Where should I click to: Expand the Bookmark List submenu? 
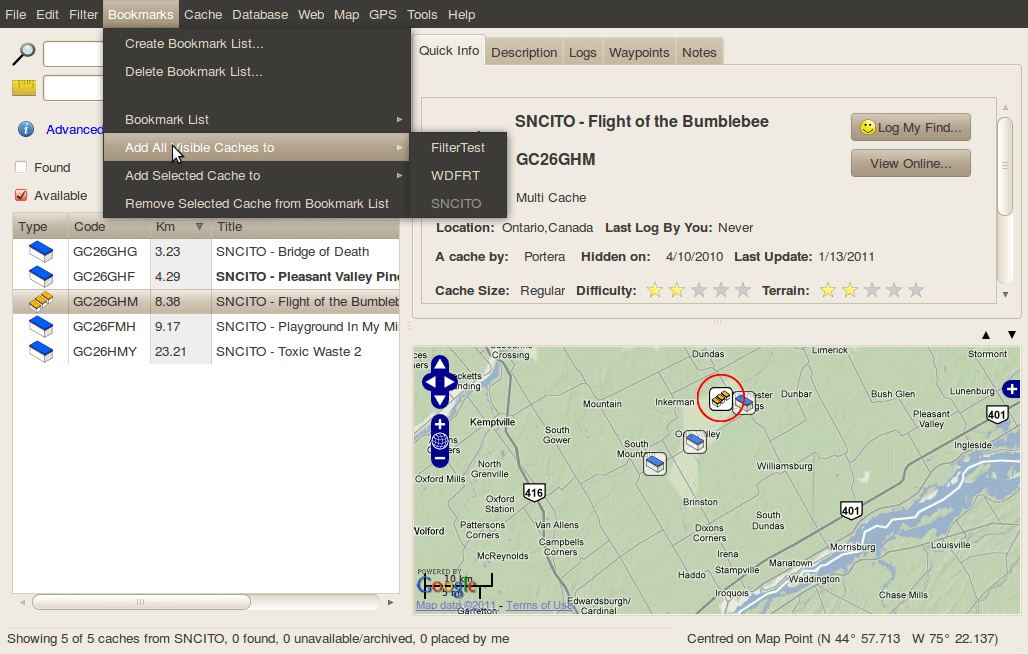256,119
